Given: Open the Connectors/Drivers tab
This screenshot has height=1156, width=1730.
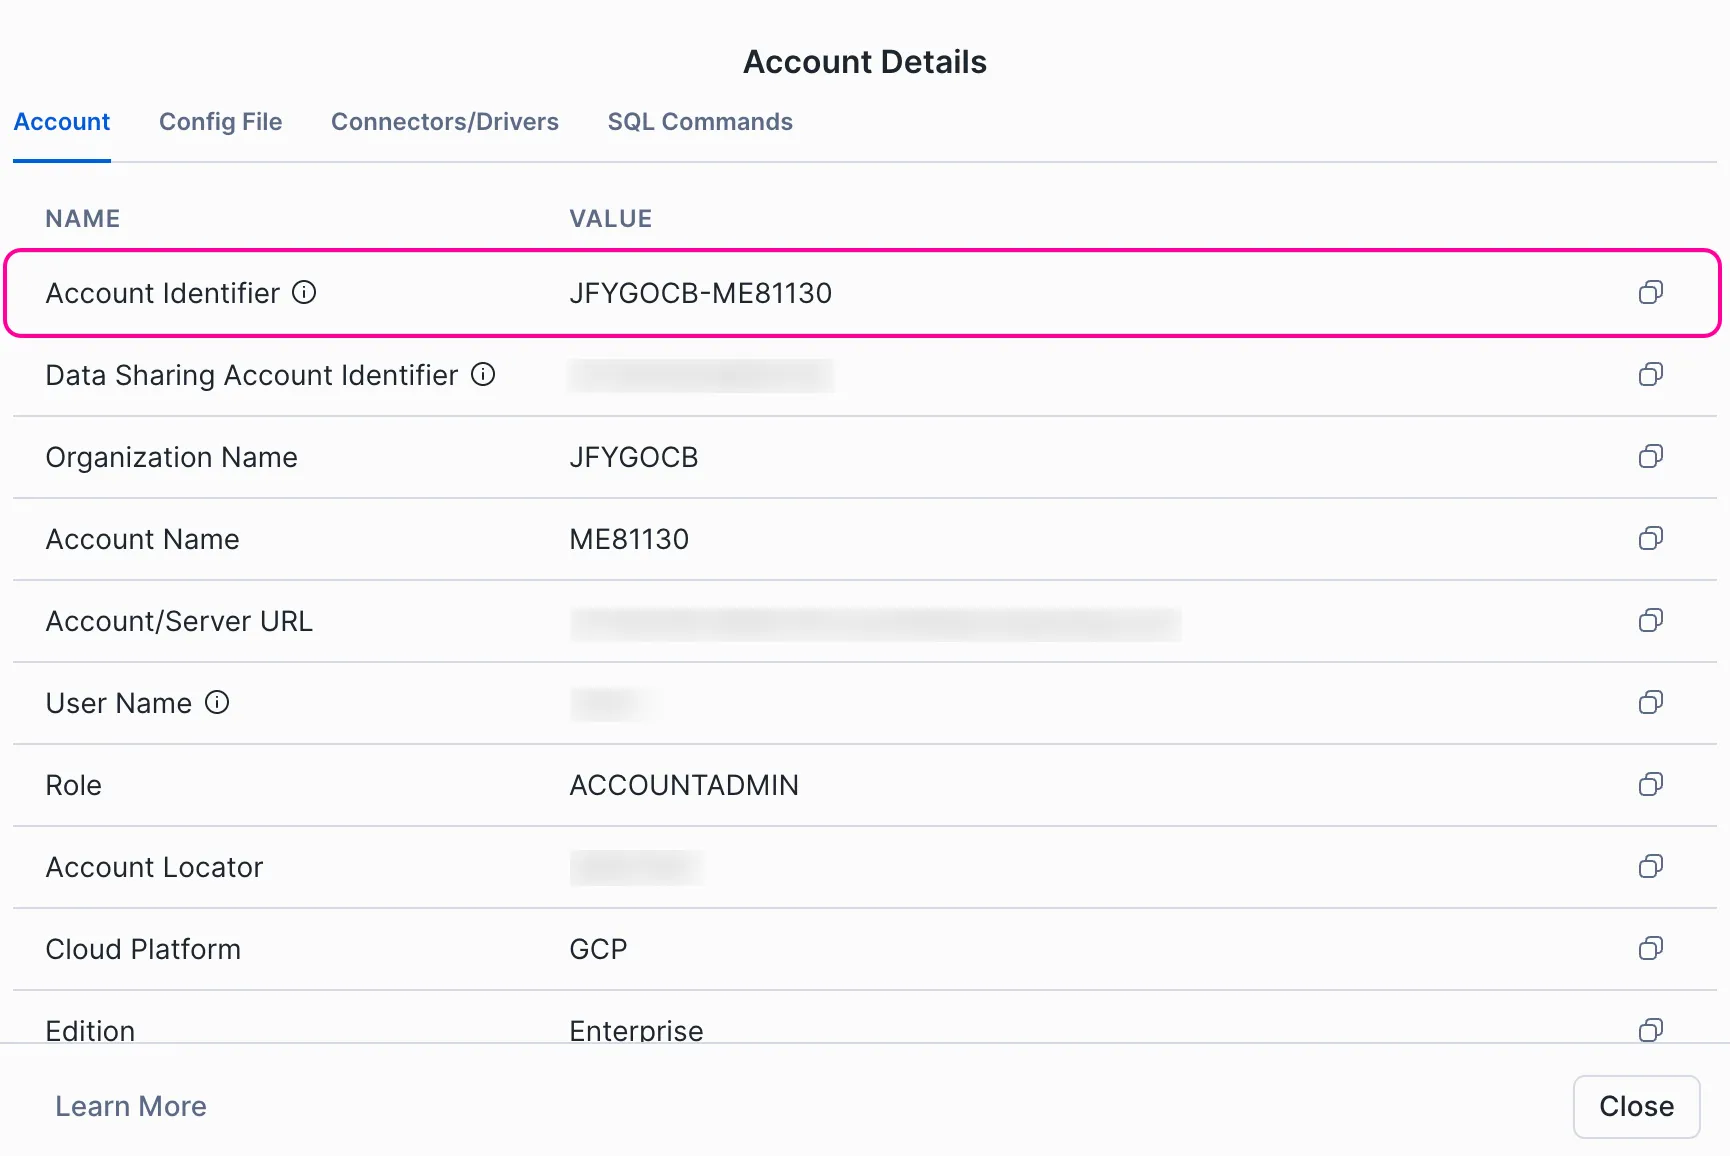Looking at the screenshot, I should click(x=444, y=122).
